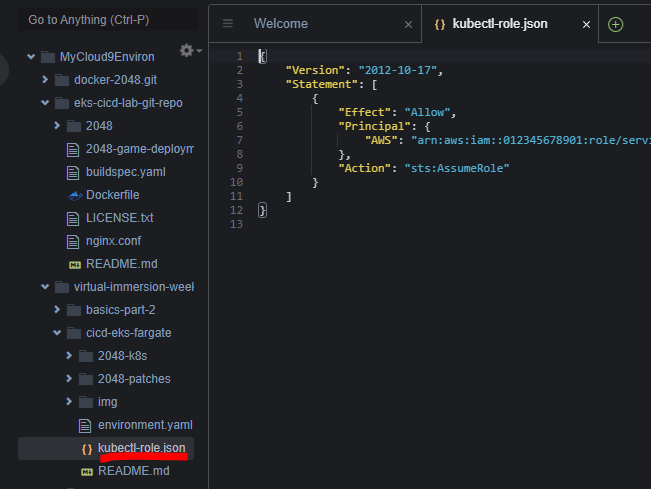Image resolution: width=651 pixels, height=489 pixels.
Task: Expand the 2048-patches folder
Action: (69, 378)
